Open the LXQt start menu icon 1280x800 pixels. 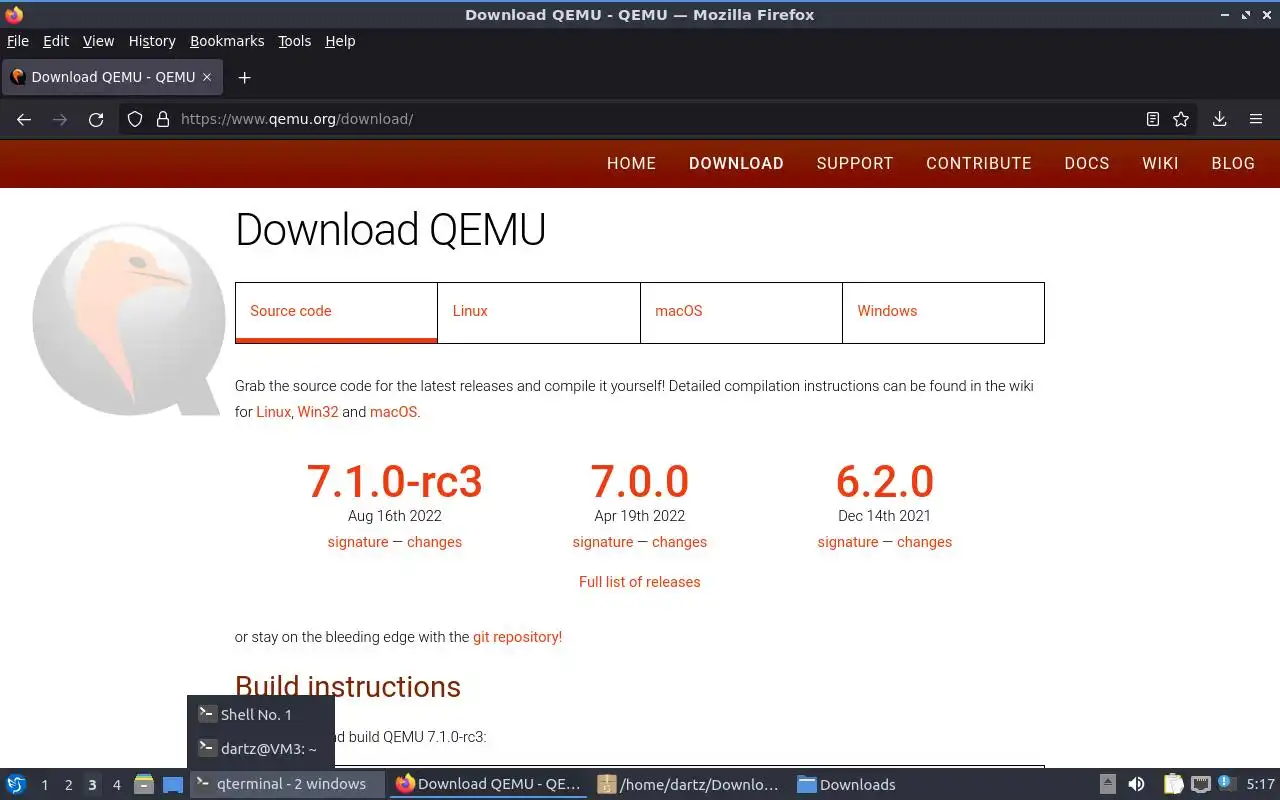pos(16,784)
